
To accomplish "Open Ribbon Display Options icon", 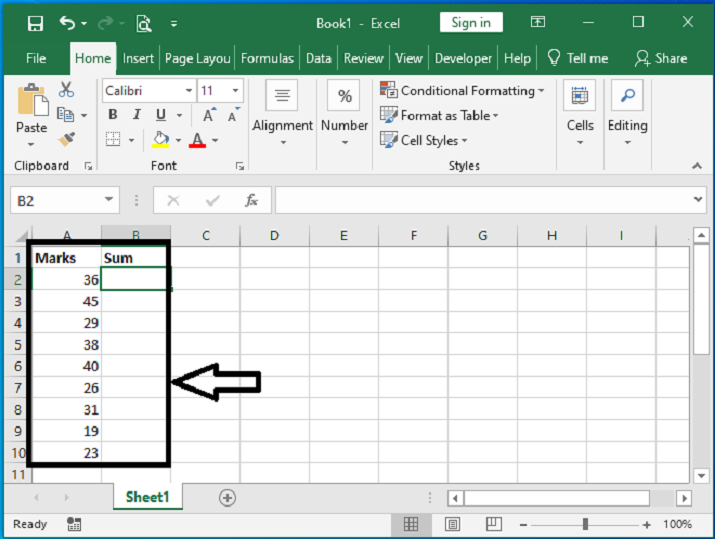I will pyautogui.click(x=538, y=22).
